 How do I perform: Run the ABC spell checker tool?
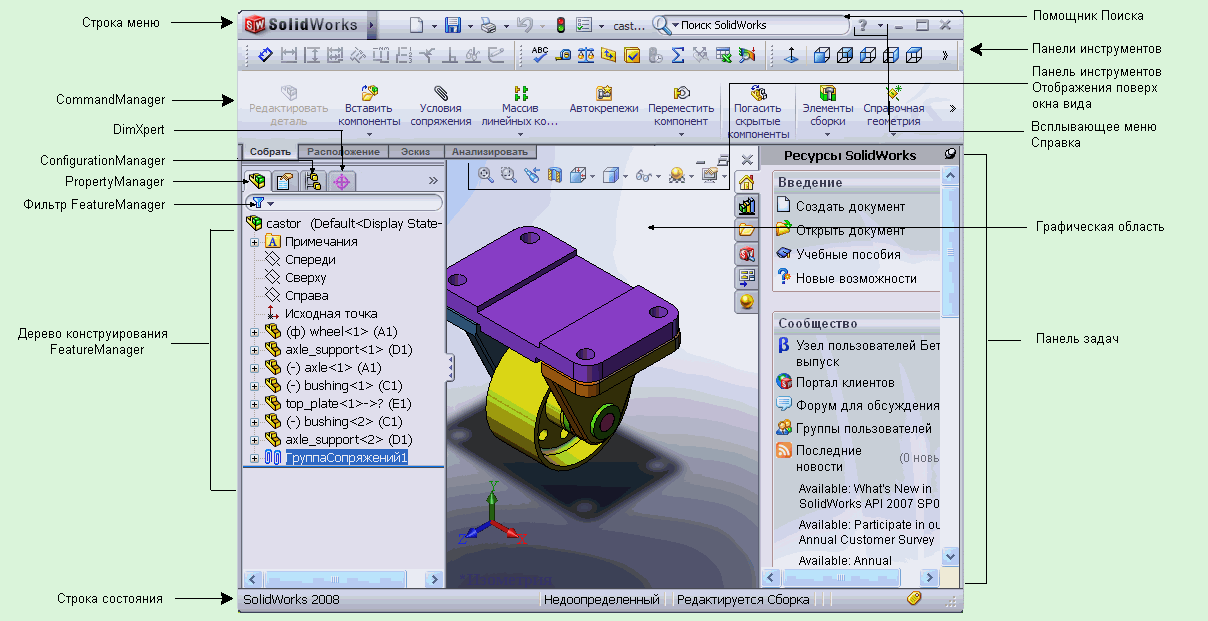click(x=540, y=55)
